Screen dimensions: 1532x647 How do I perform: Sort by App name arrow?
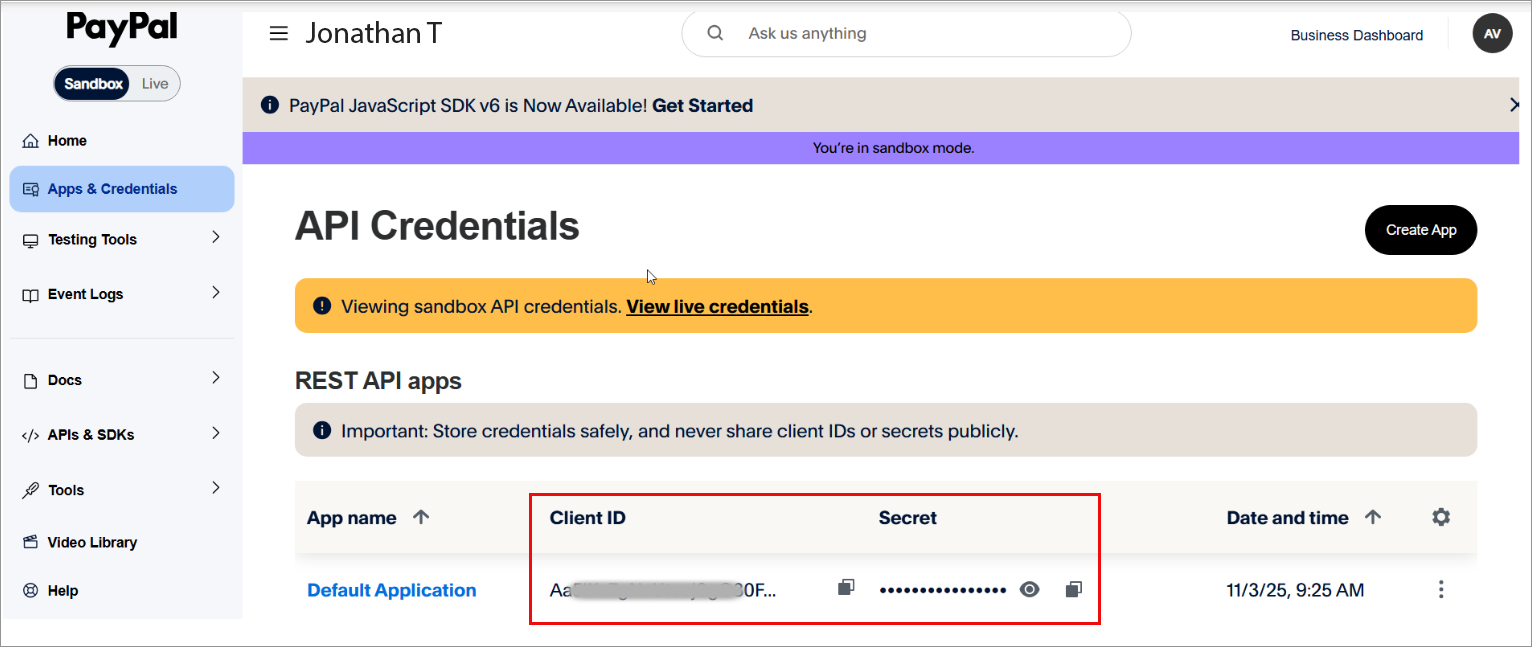point(421,517)
